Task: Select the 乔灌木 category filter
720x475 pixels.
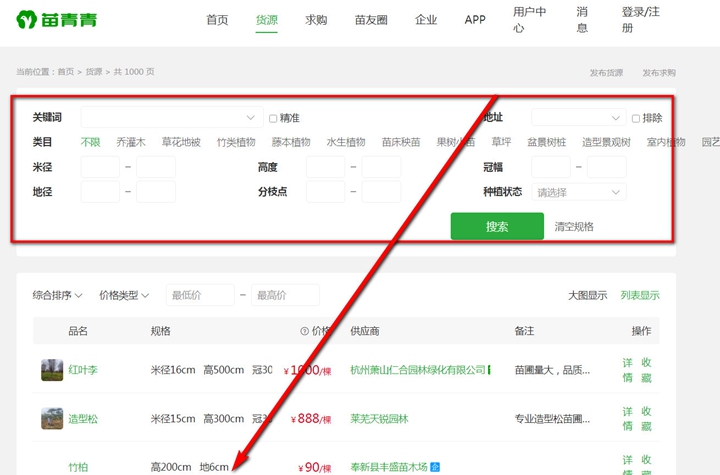Action: coord(131,142)
